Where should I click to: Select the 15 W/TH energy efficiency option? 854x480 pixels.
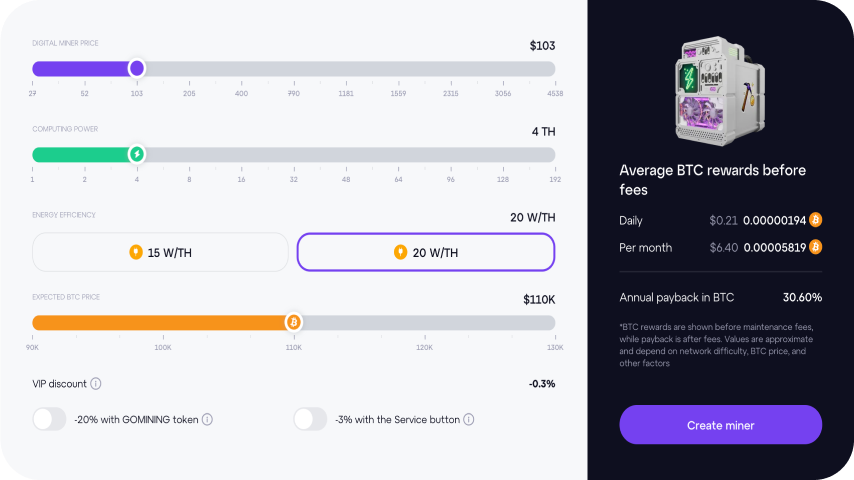[x=160, y=252]
